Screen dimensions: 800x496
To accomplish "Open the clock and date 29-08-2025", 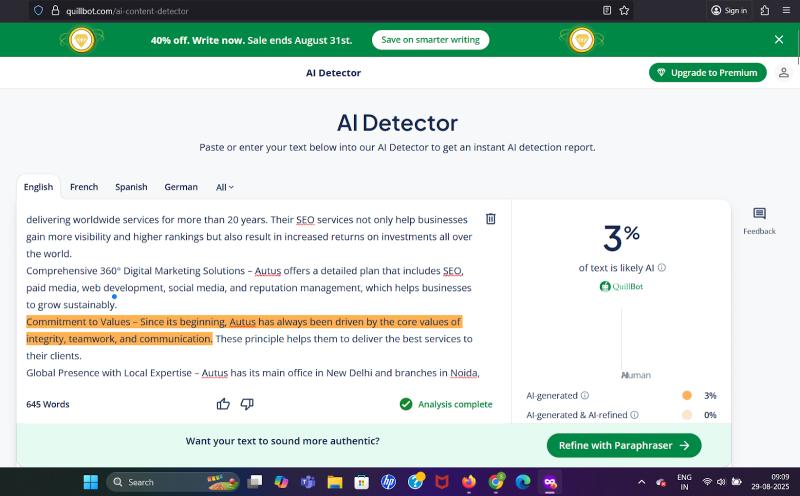I will [x=770, y=482].
